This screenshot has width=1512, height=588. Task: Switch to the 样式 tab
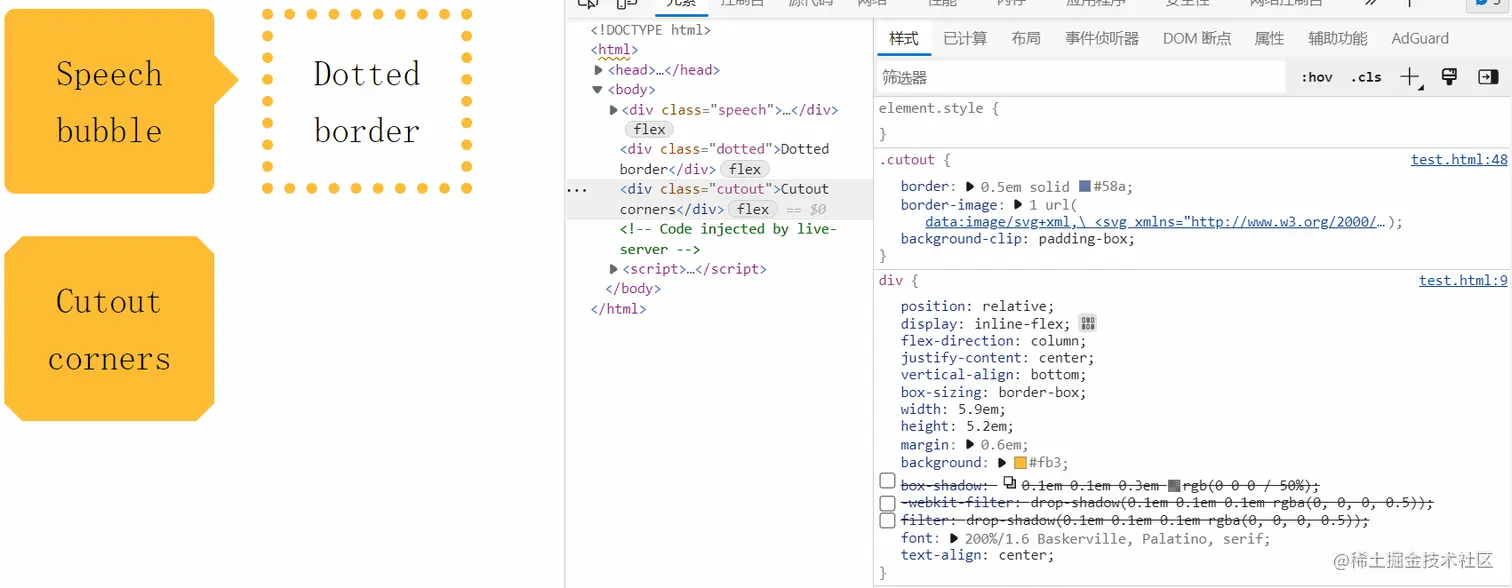tap(904, 38)
